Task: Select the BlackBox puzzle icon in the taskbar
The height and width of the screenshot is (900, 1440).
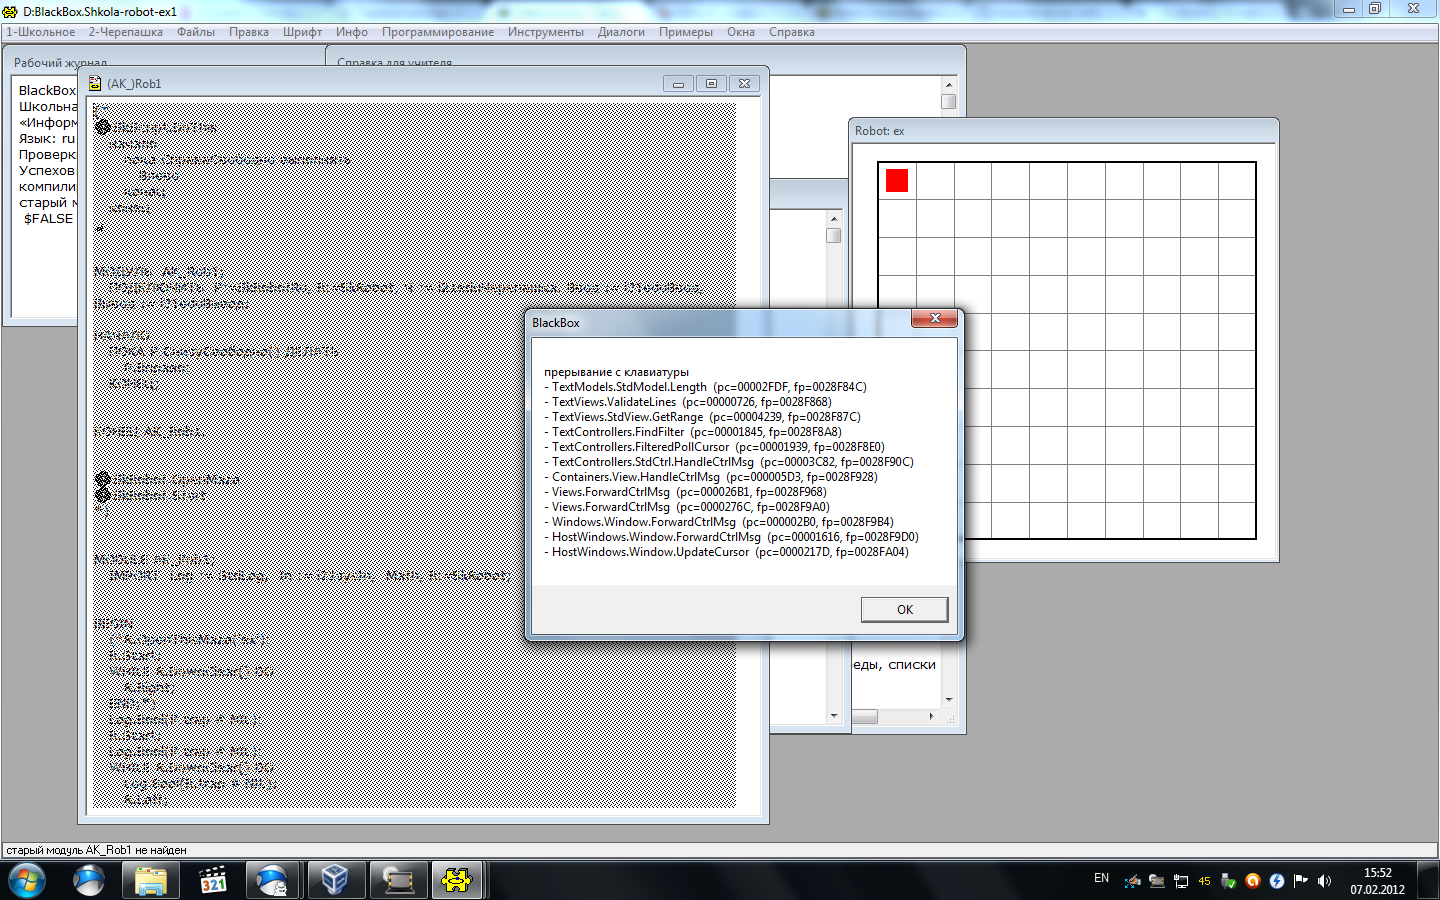Action: click(x=456, y=881)
